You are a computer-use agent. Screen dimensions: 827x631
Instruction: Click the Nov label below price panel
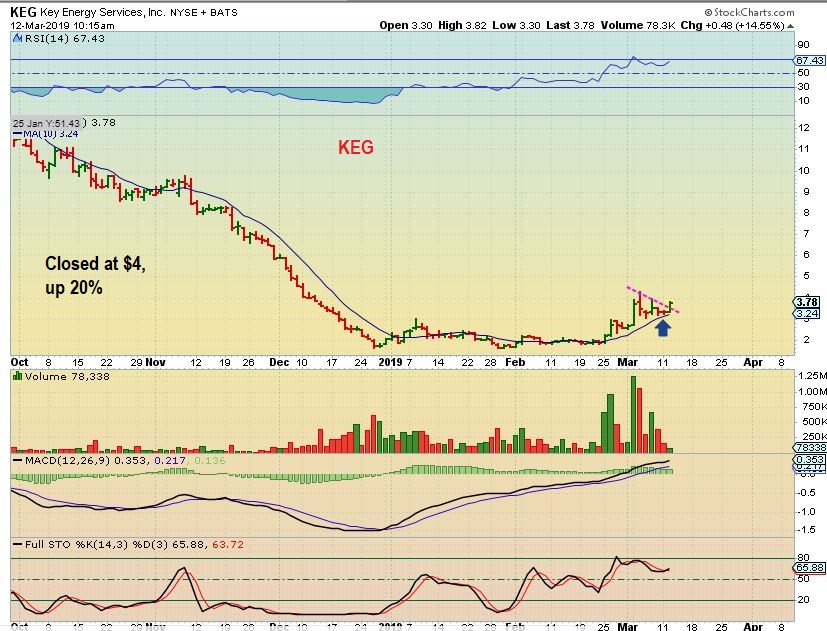156,362
